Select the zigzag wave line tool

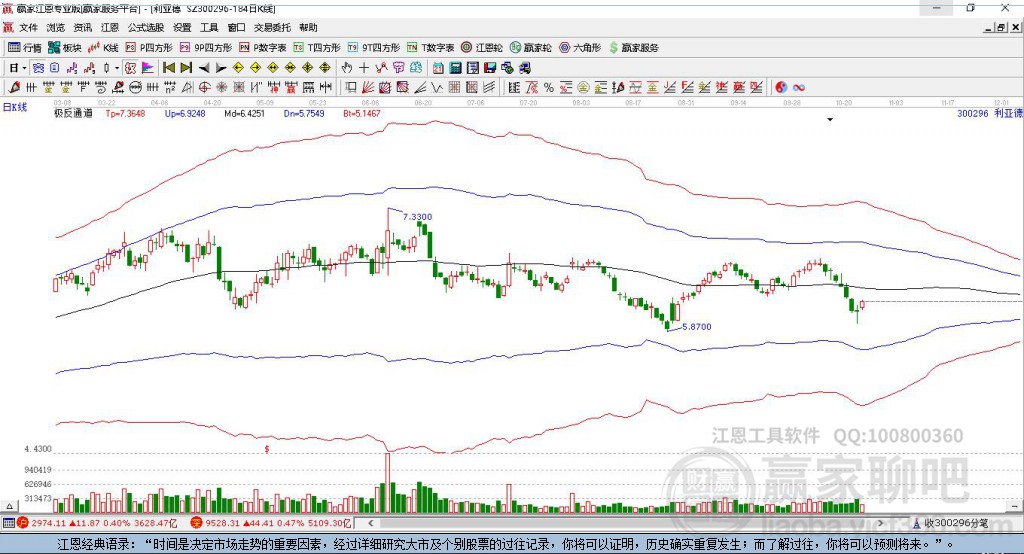[437, 88]
